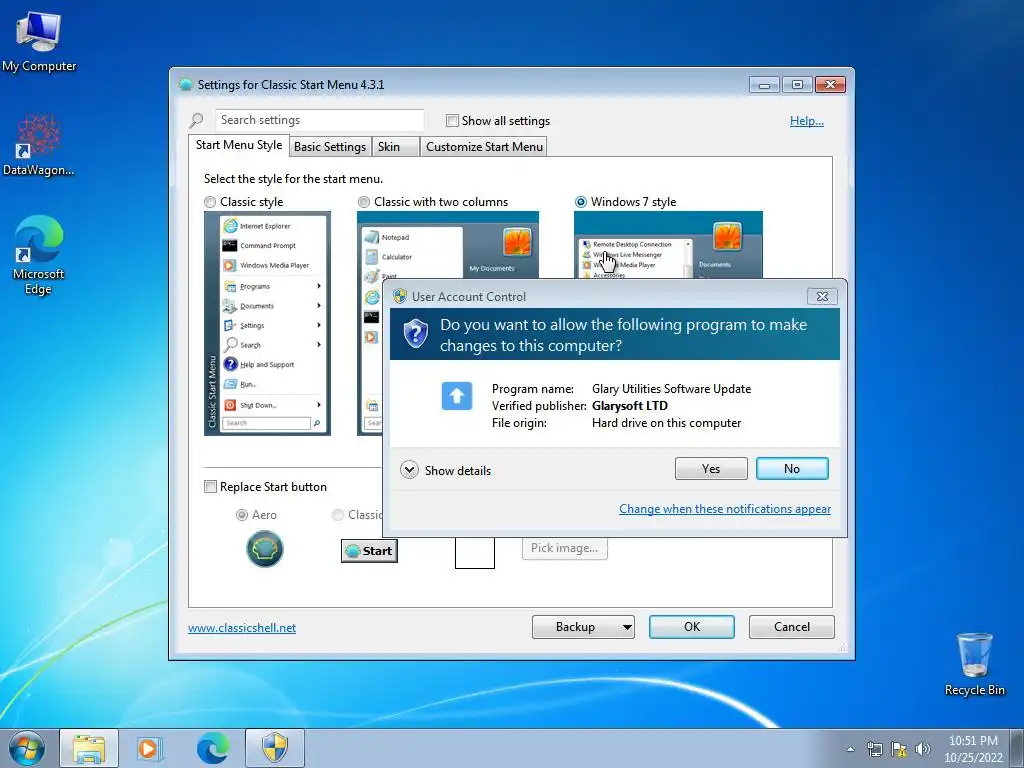Expand Show details in UAC dialog
The width and height of the screenshot is (1024, 768).
(445, 470)
